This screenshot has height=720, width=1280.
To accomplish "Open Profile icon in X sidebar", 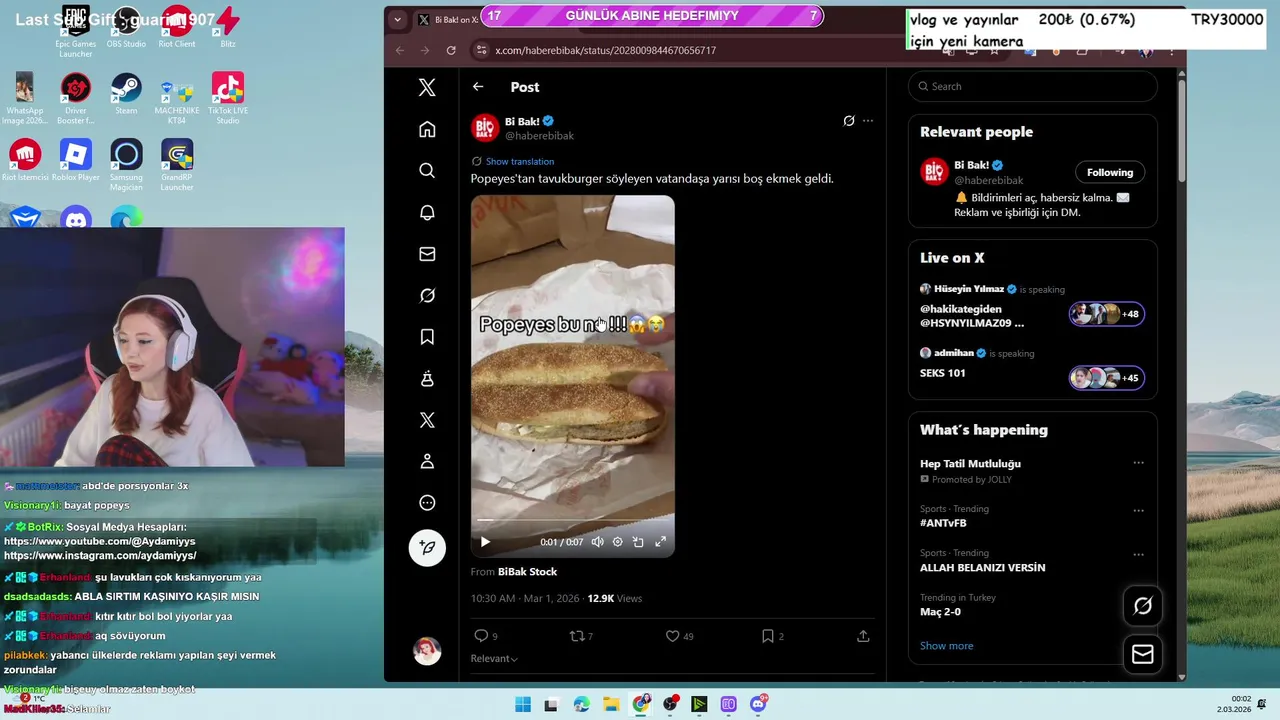I will click(427, 462).
